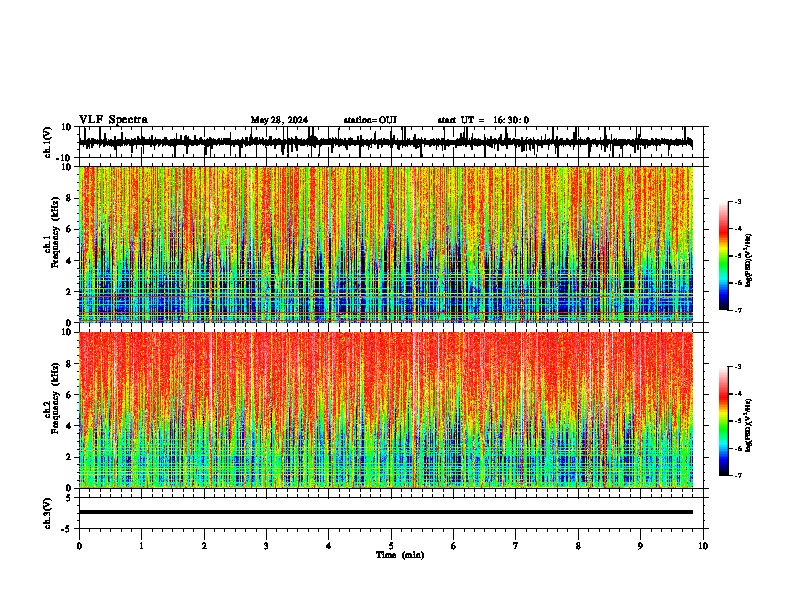The image size is (792, 612).
Task: Click the time axis tick label "10"
Action: [703, 546]
